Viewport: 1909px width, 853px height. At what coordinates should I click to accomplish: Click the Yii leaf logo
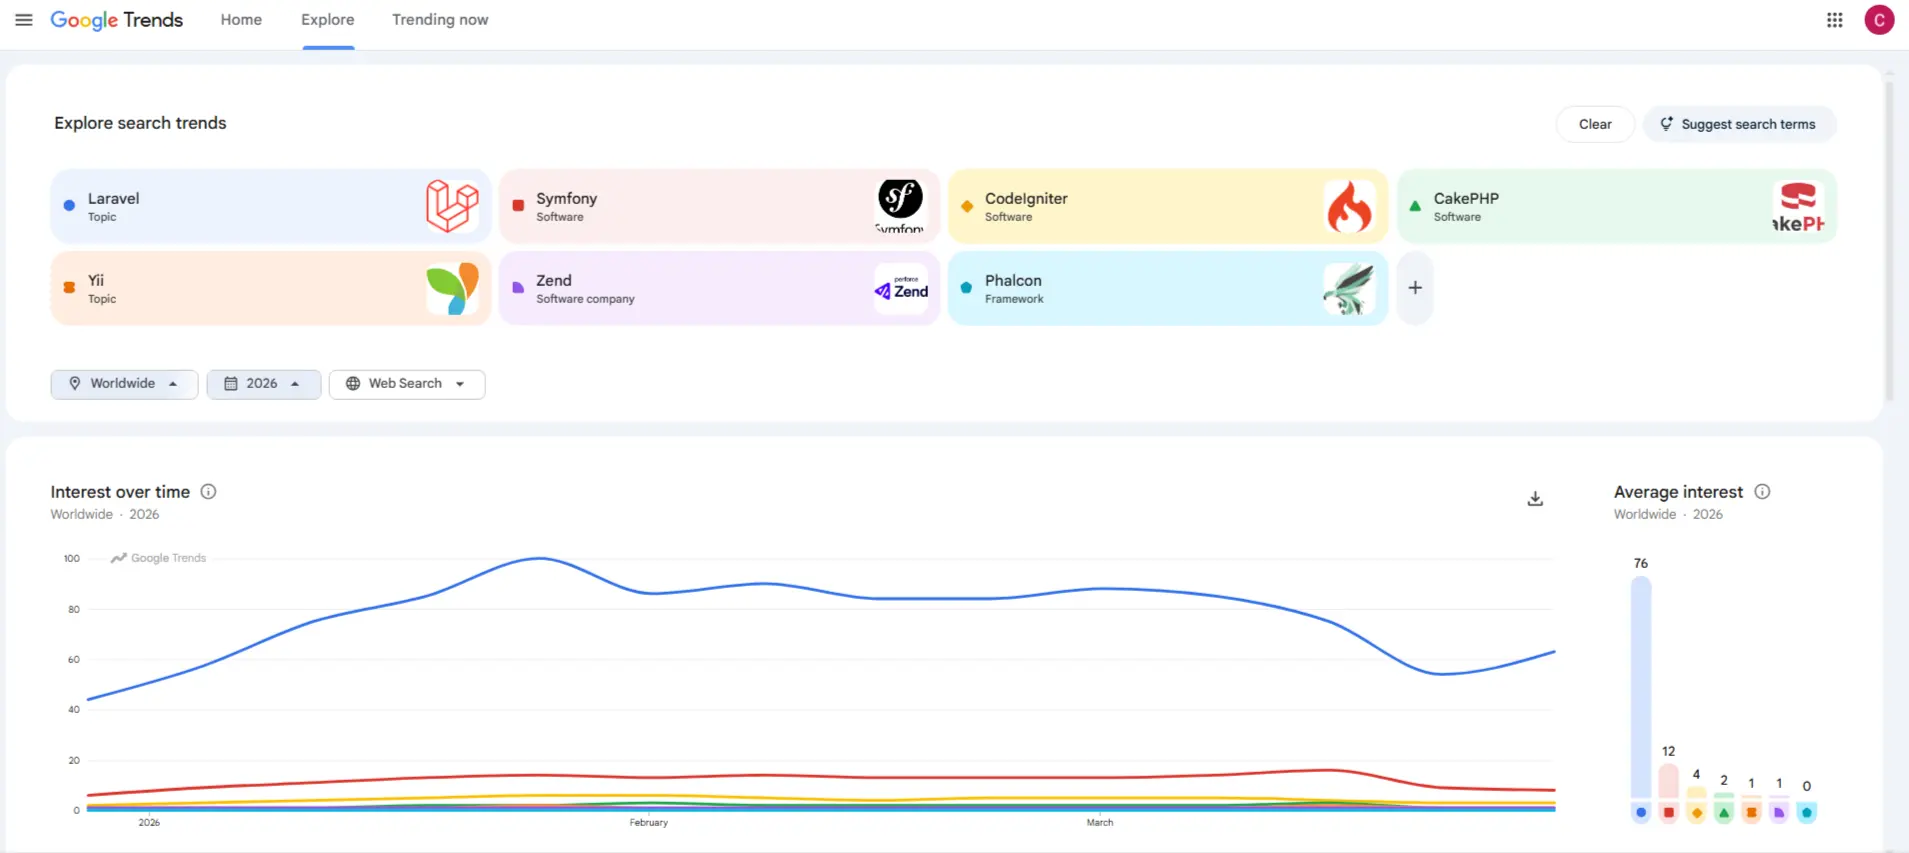tap(452, 288)
